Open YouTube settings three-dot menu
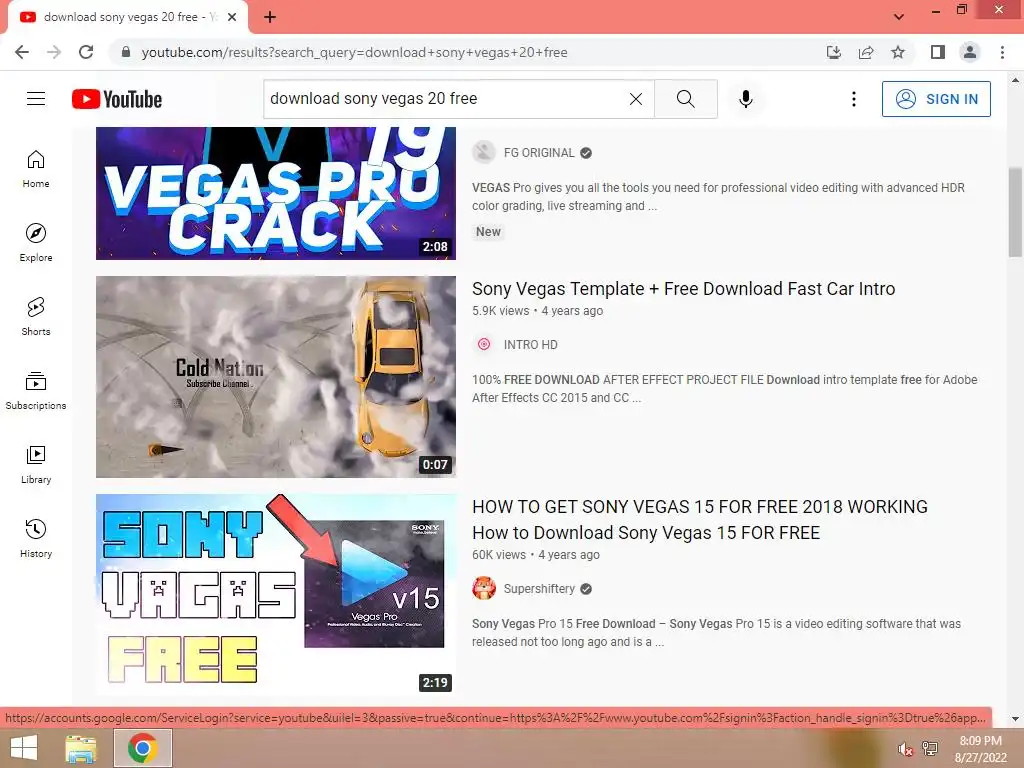1024x768 pixels. pyautogui.click(x=854, y=99)
